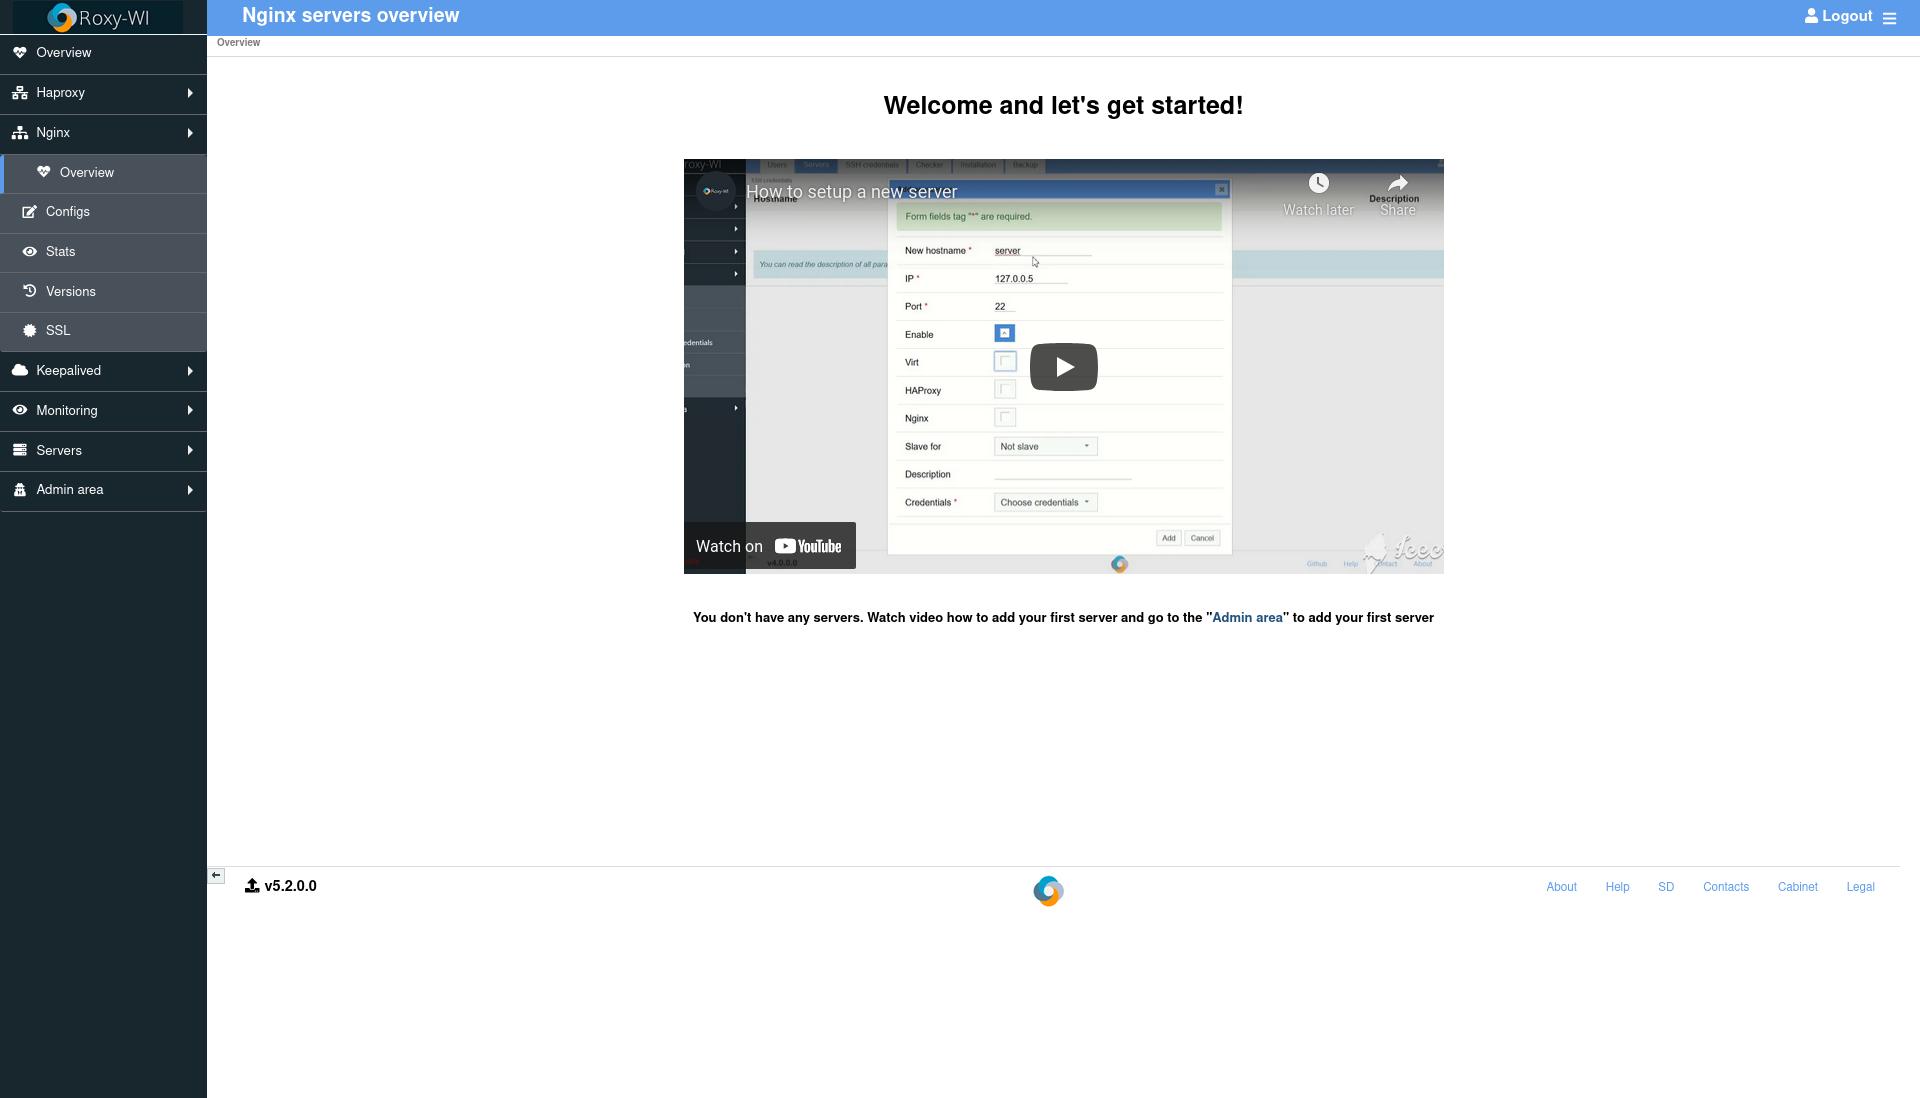This screenshot has width=1920, height=1098.
Task: Click the Haproxy network icon
Action: [x=20, y=93]
